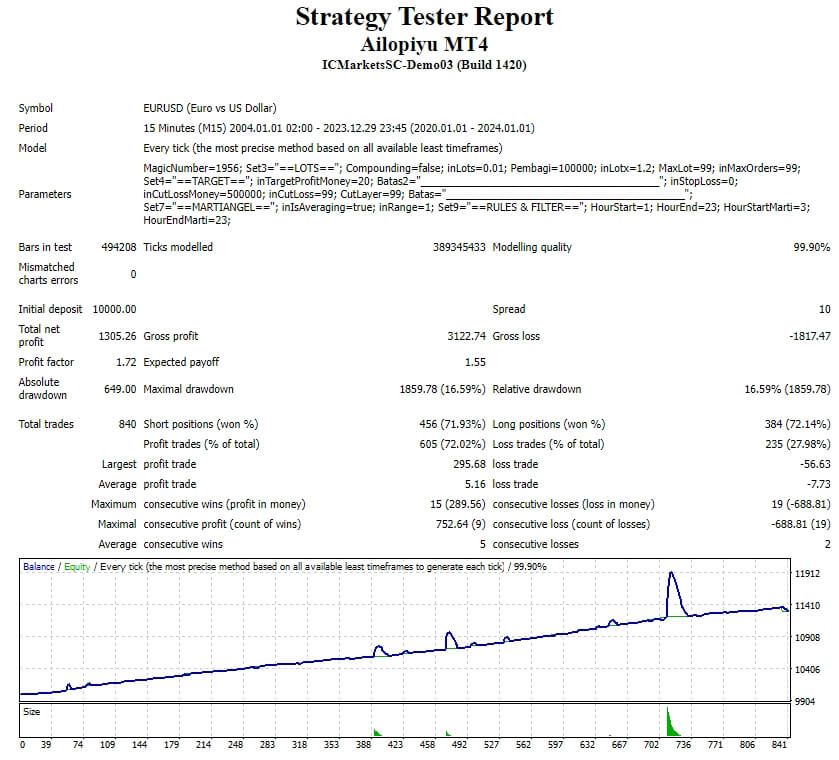Select the mismatched charts errors value "0"

pos(133,274)
